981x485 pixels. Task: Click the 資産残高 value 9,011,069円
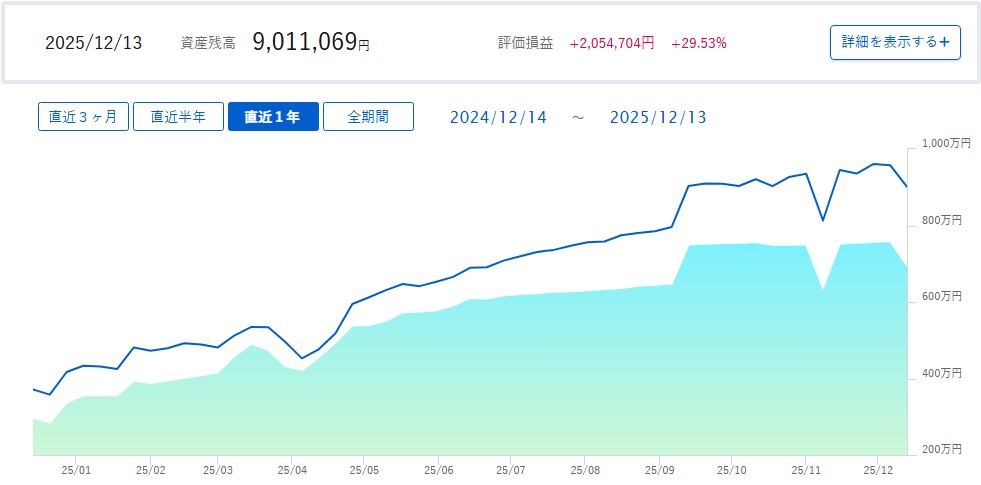pyautogui.click(x=310, y=42)
